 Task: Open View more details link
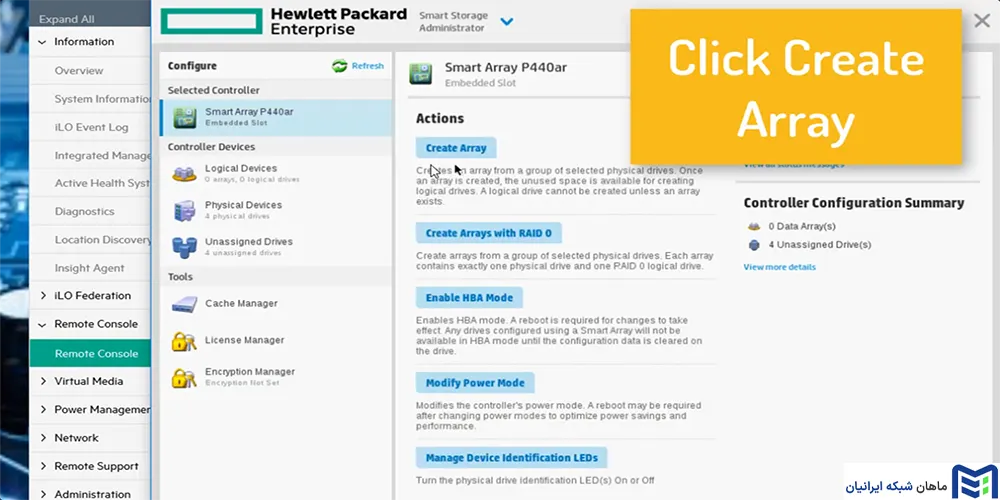(x=779, y=267)
